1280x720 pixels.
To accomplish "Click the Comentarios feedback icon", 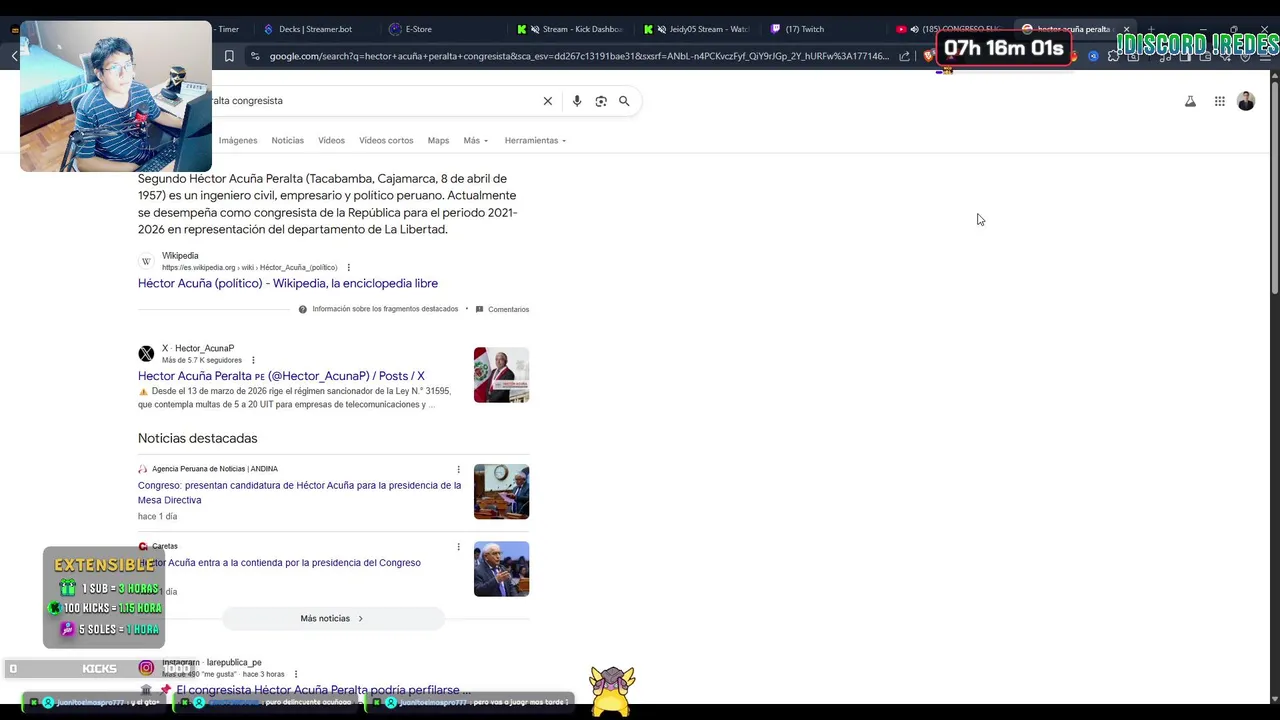I will coord(480,309).
